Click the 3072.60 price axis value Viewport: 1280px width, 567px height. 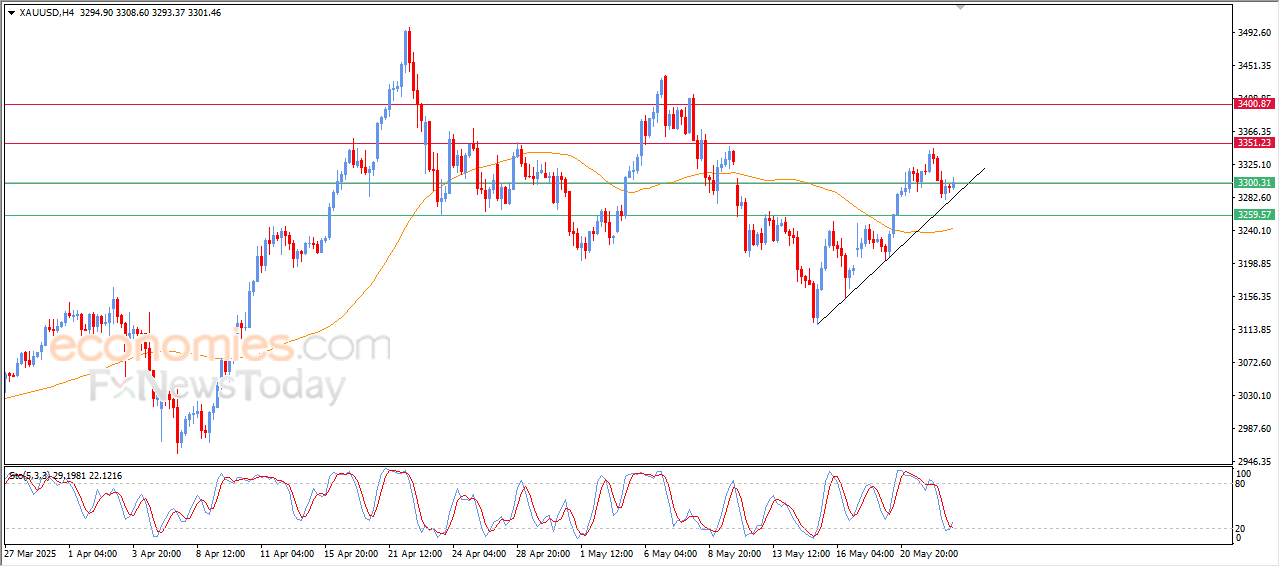1254,363
